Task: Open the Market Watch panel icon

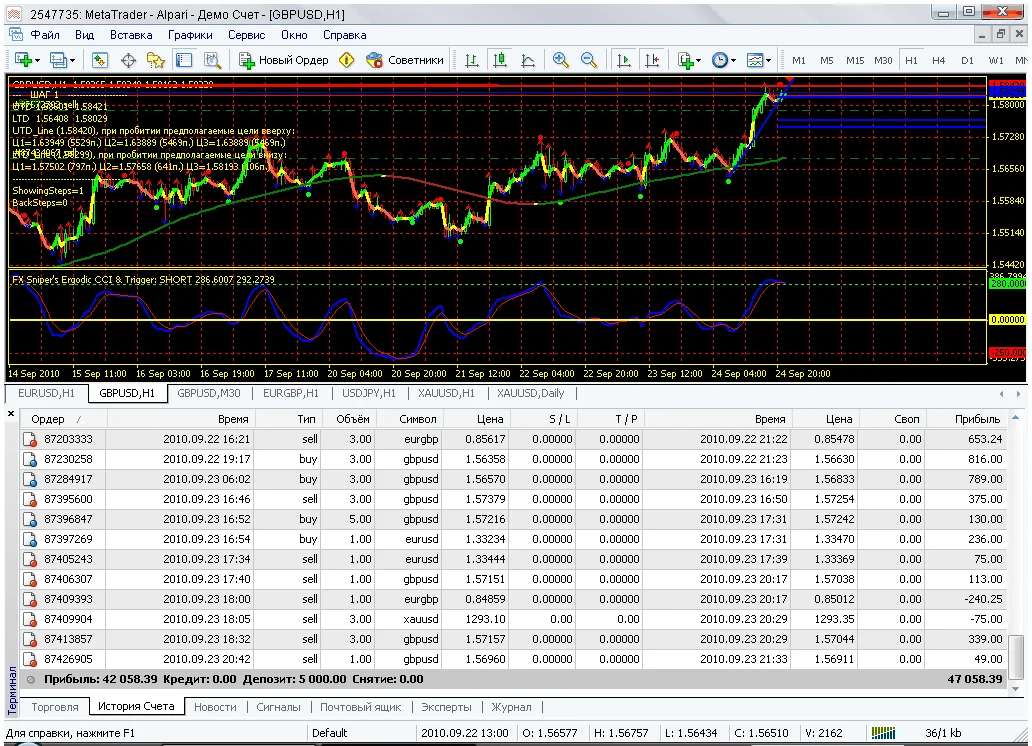Action: [101, 60]
